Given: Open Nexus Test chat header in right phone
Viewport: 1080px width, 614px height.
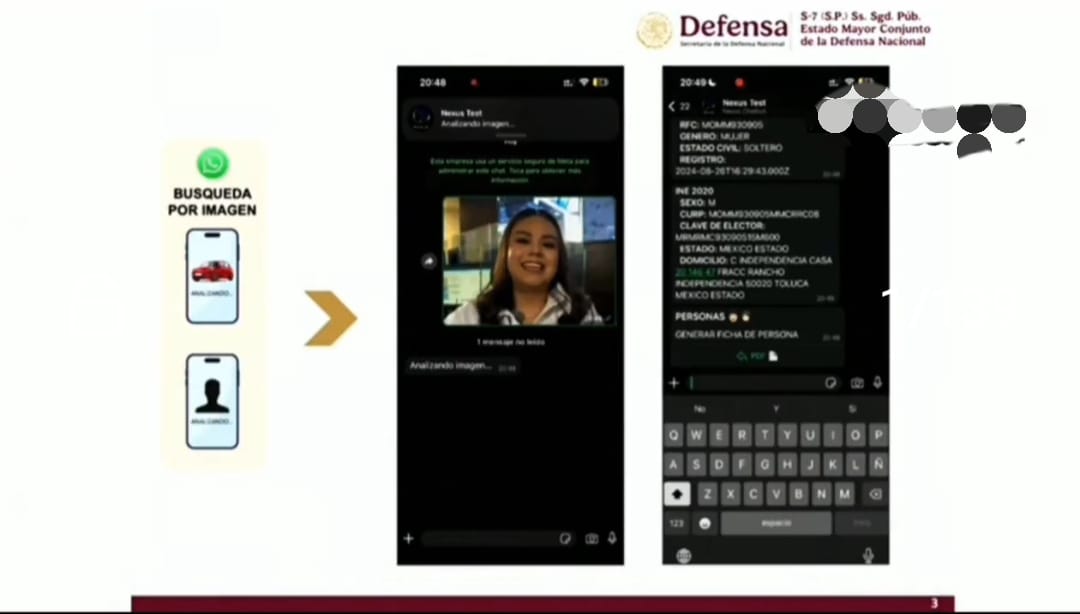Looking at the screenshot, I should pyautogui.click(x=744, y=105).
